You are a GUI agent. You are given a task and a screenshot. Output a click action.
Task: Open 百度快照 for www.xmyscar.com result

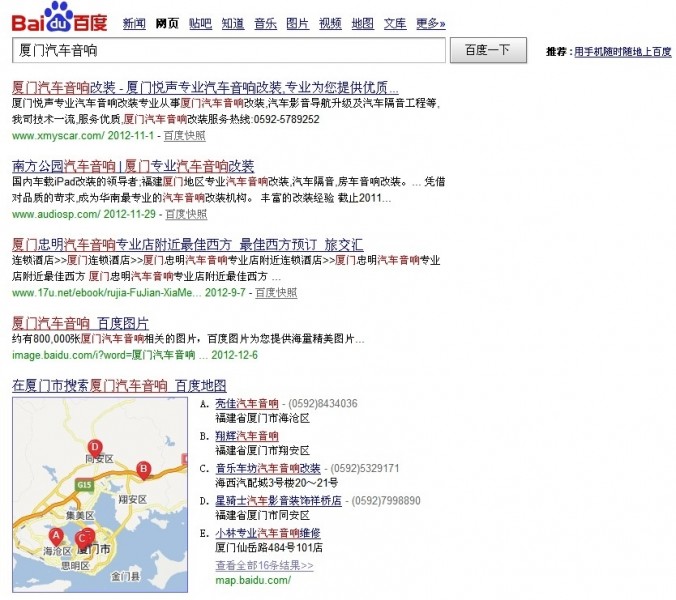(185, 136)
